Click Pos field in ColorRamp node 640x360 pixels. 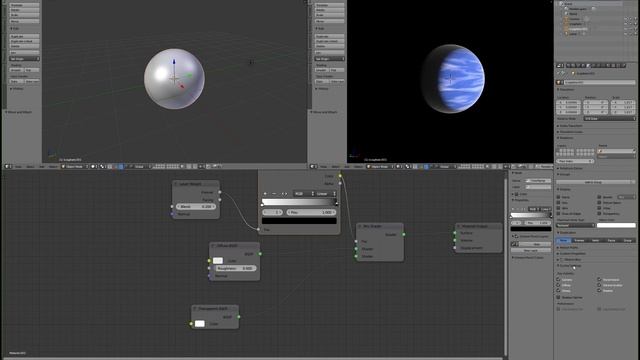[311, 212]
